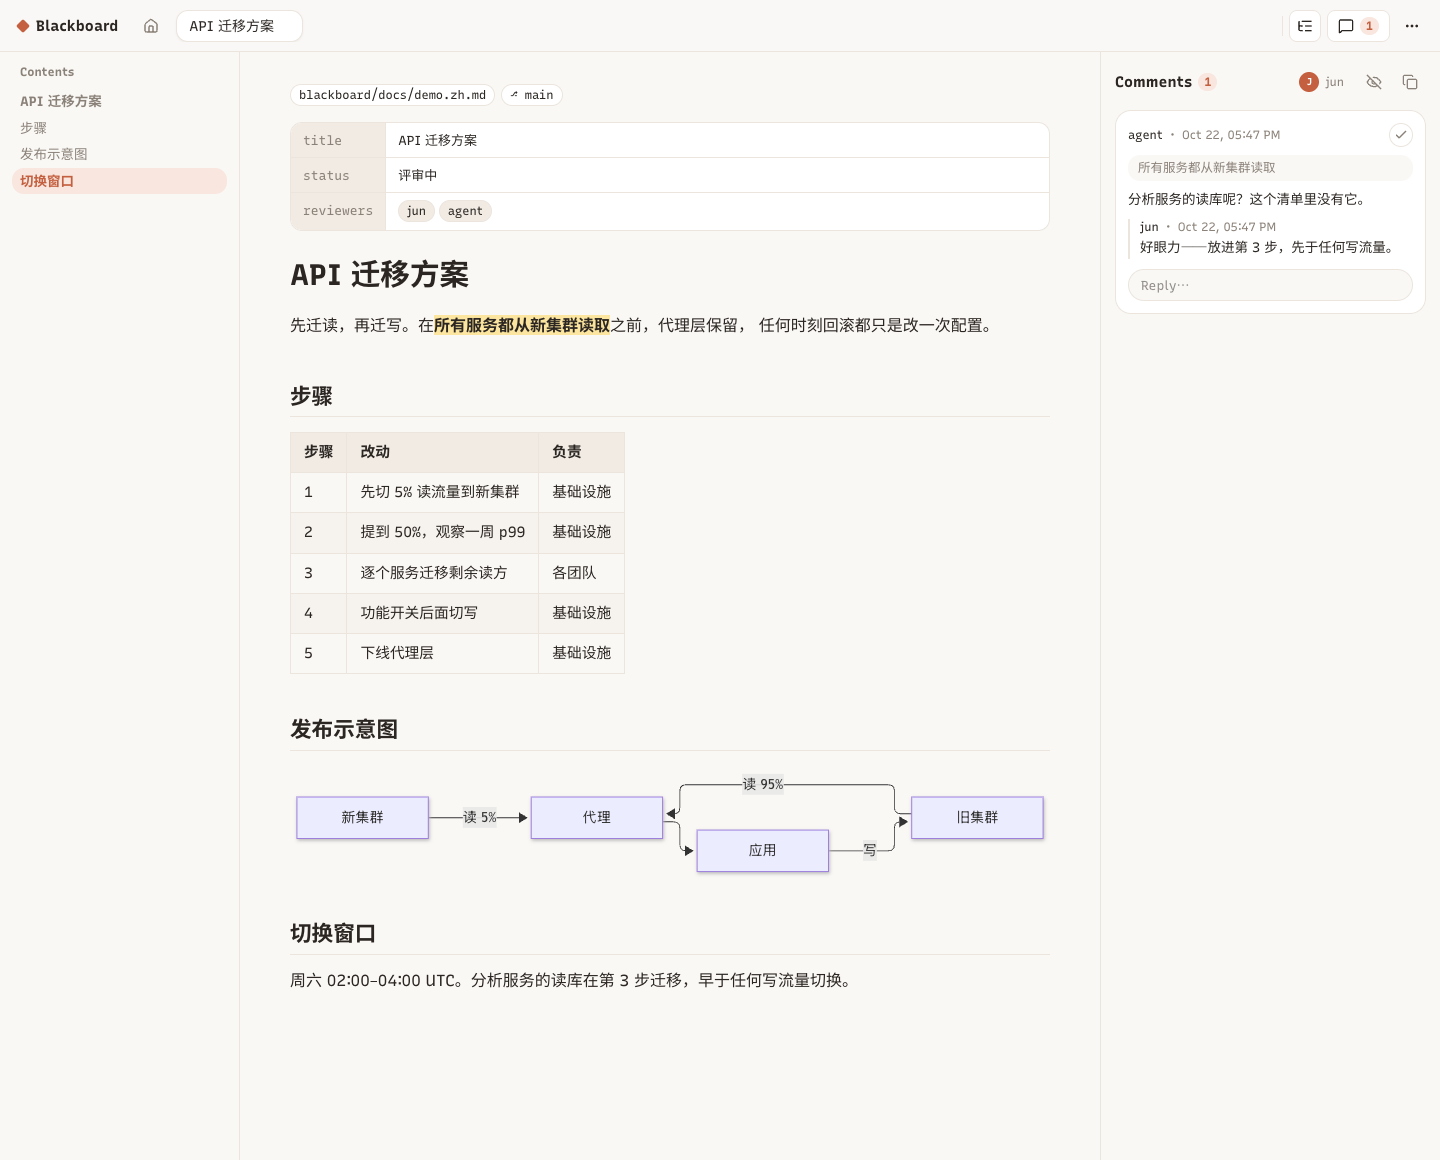The height and width of the screenshot is (1160, 1440).
Task: Click the blackboard/docs/demo.zh.md file path chip
Action: 392,95
